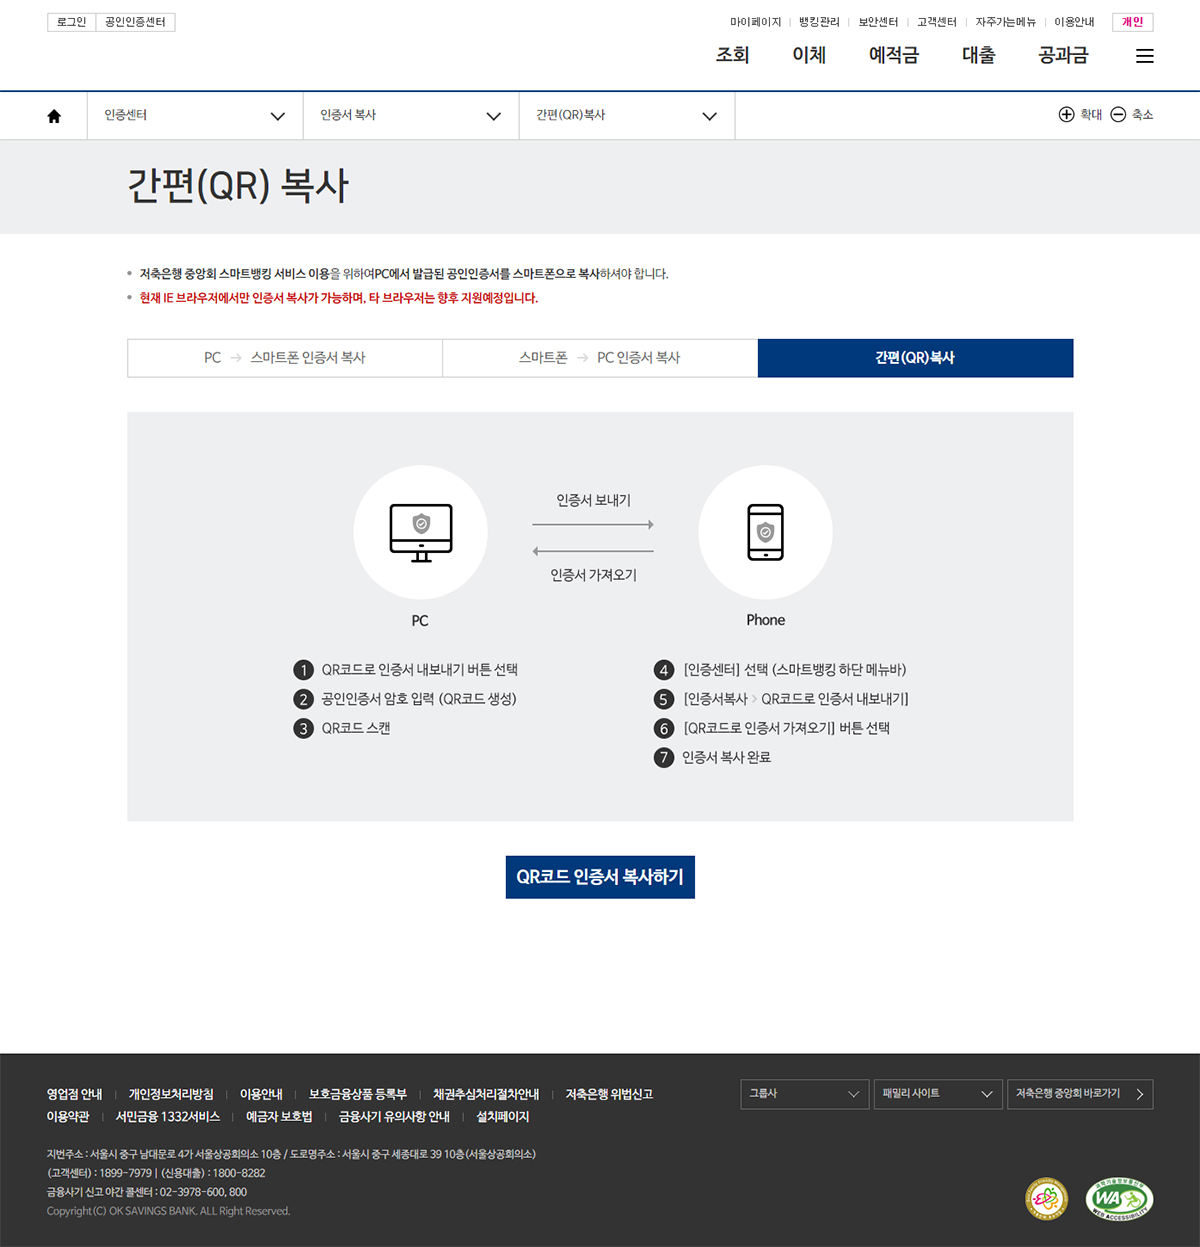This screenshot has width=1200, height=1247.
Task: Click the home icon in the breadcrumb bar
Action: [52, 115]
